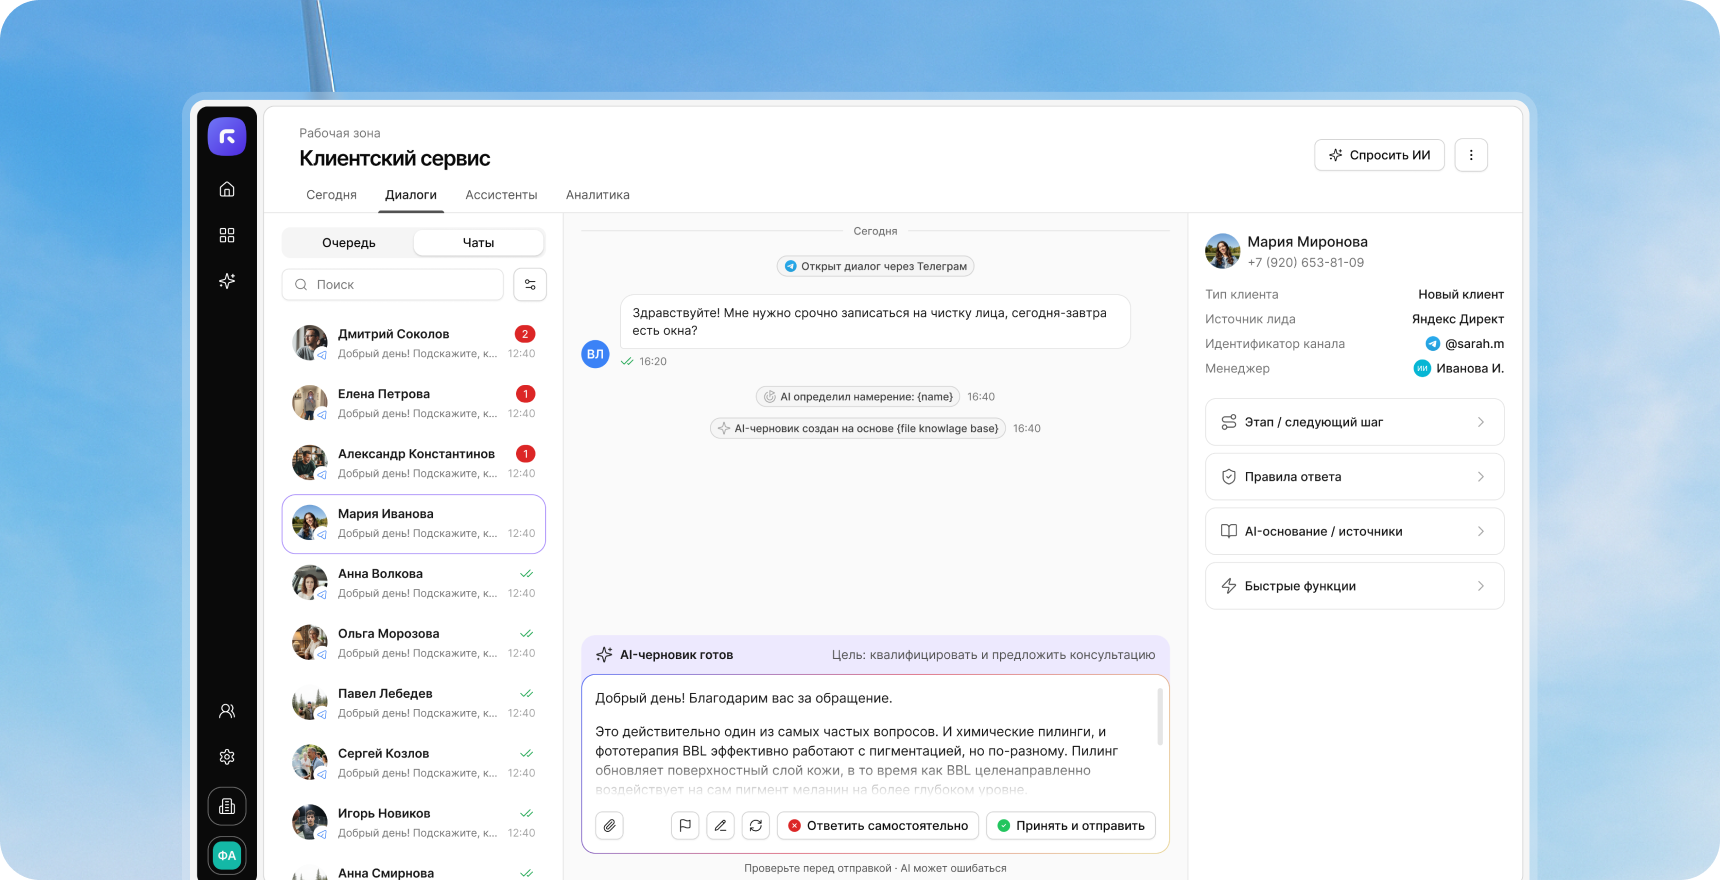The height and width of the screenshot is (880, 1720).
Task: Expand AI-основание / источники section
Action: (x=1355, y=532)
